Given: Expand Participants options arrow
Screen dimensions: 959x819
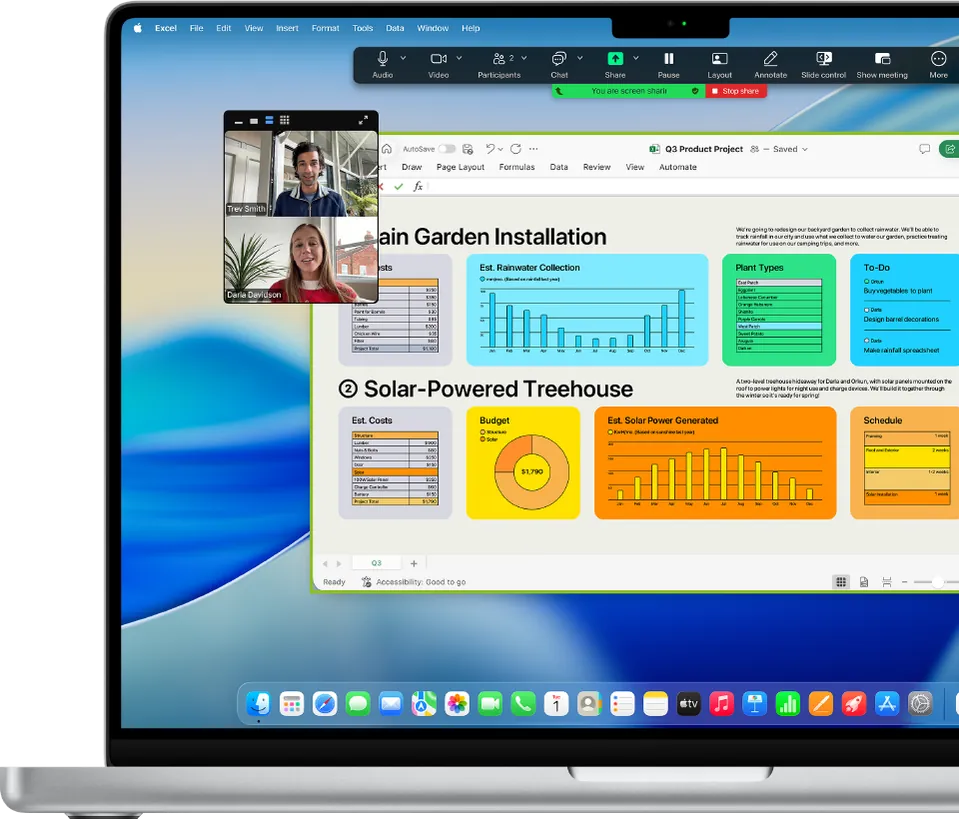Looking at the screenshot, I should (x=524, y=58).
